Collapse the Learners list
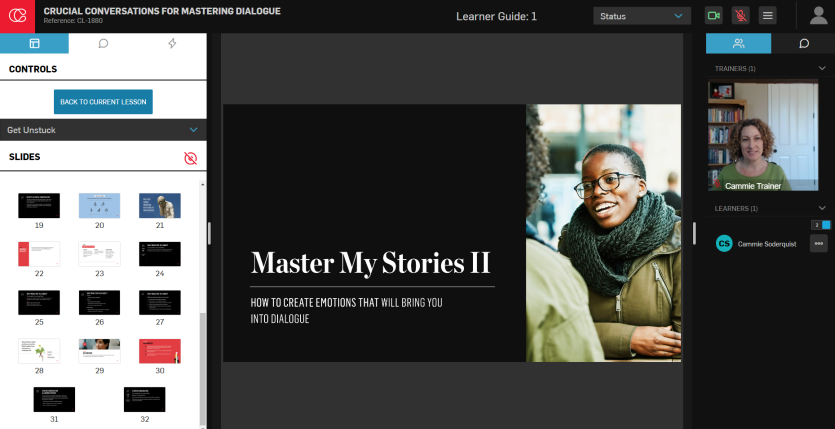This screenshot has width=835, height=429. [821, 209]
